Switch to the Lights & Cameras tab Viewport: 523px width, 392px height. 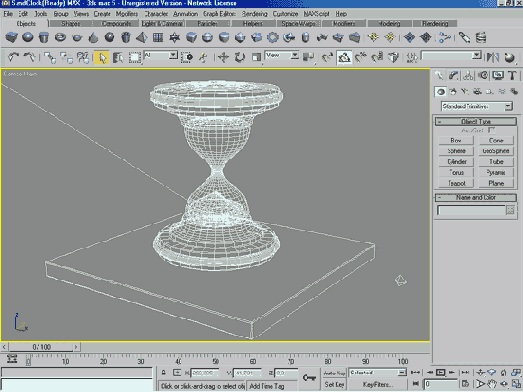click(162, 24)
